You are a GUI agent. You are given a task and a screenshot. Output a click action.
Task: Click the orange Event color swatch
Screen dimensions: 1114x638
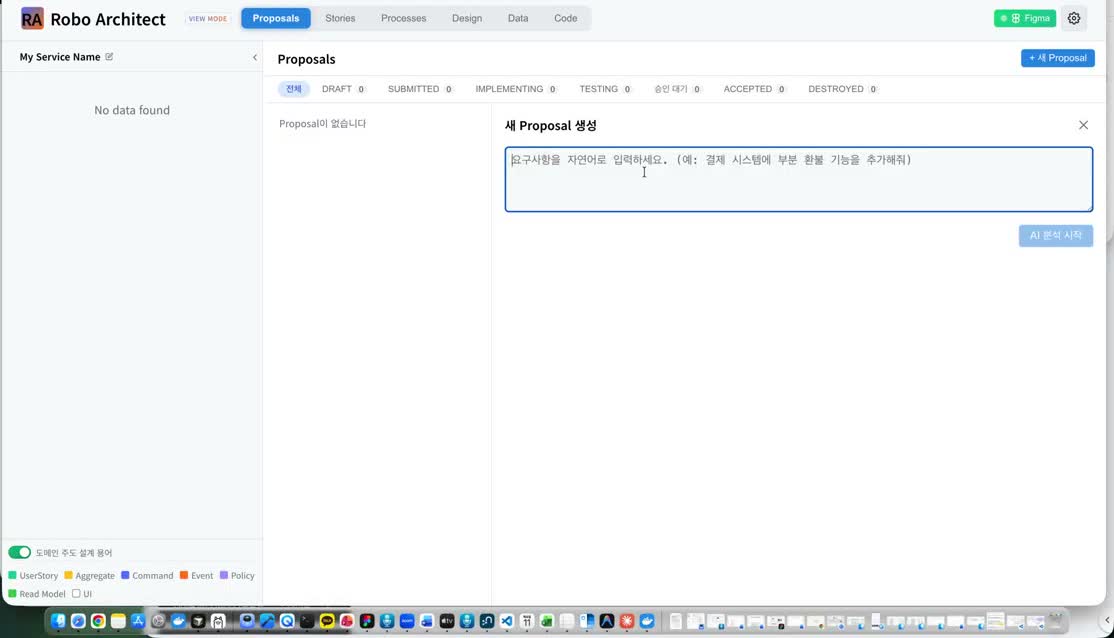coord(184,575)
